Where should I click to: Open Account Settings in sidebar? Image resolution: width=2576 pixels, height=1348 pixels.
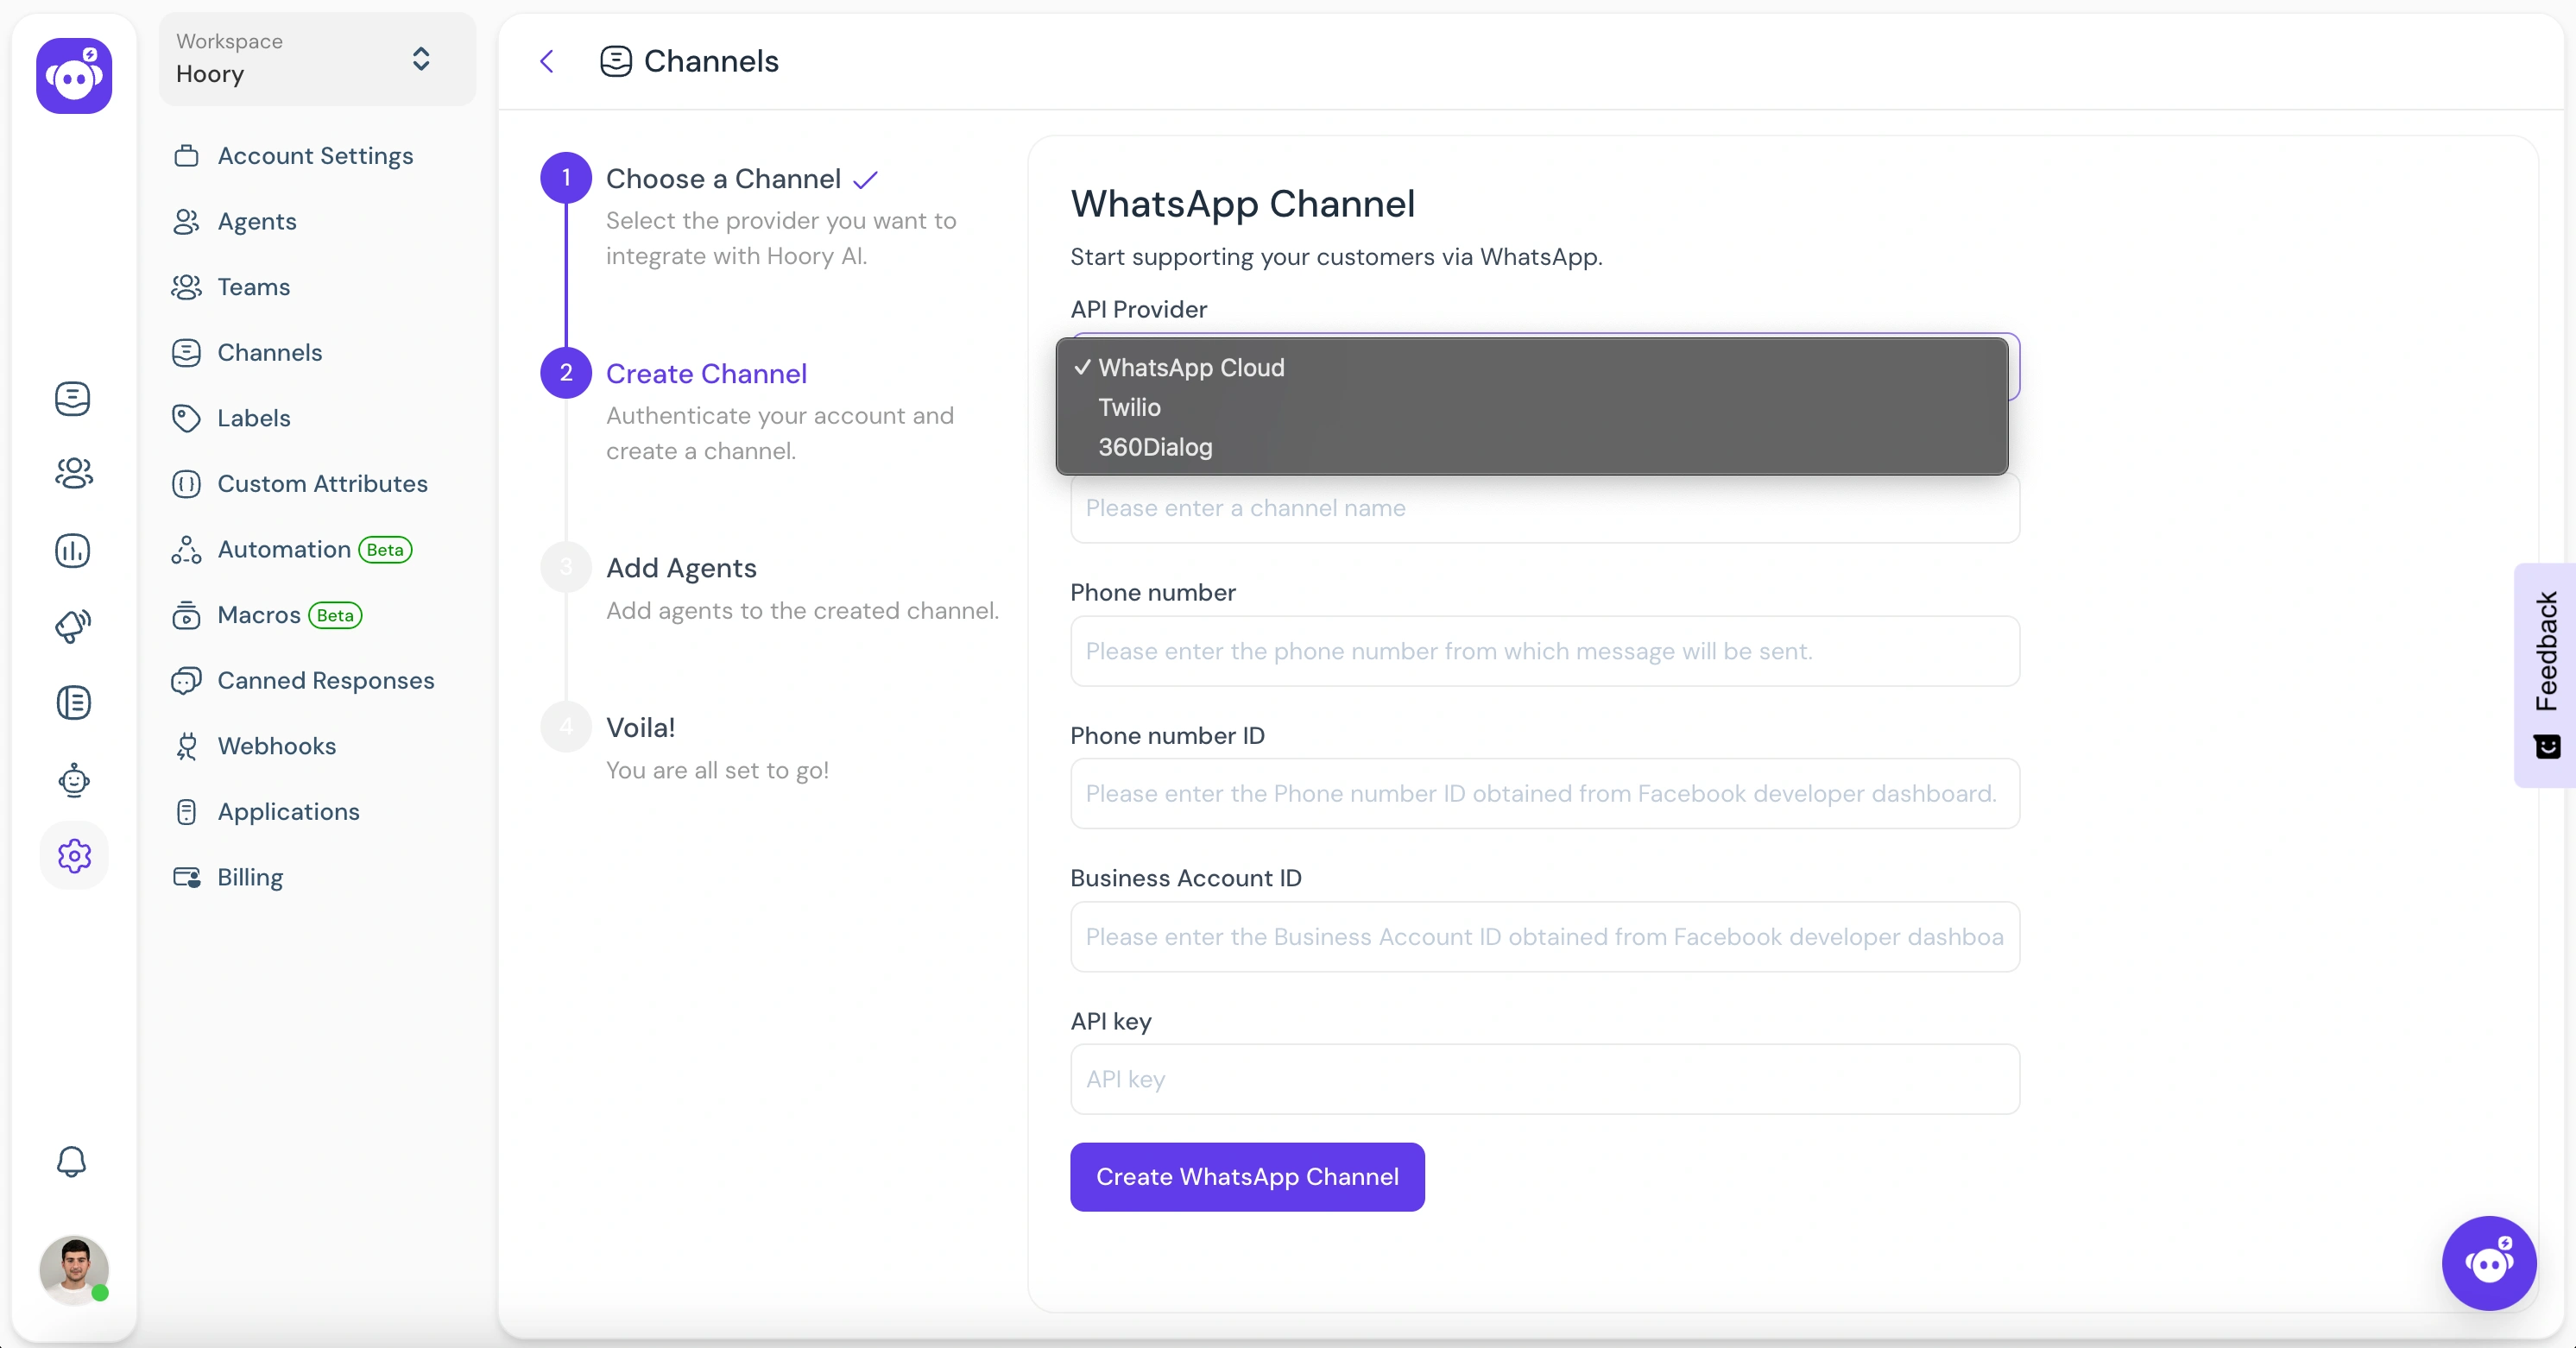(x=315, y=156)
